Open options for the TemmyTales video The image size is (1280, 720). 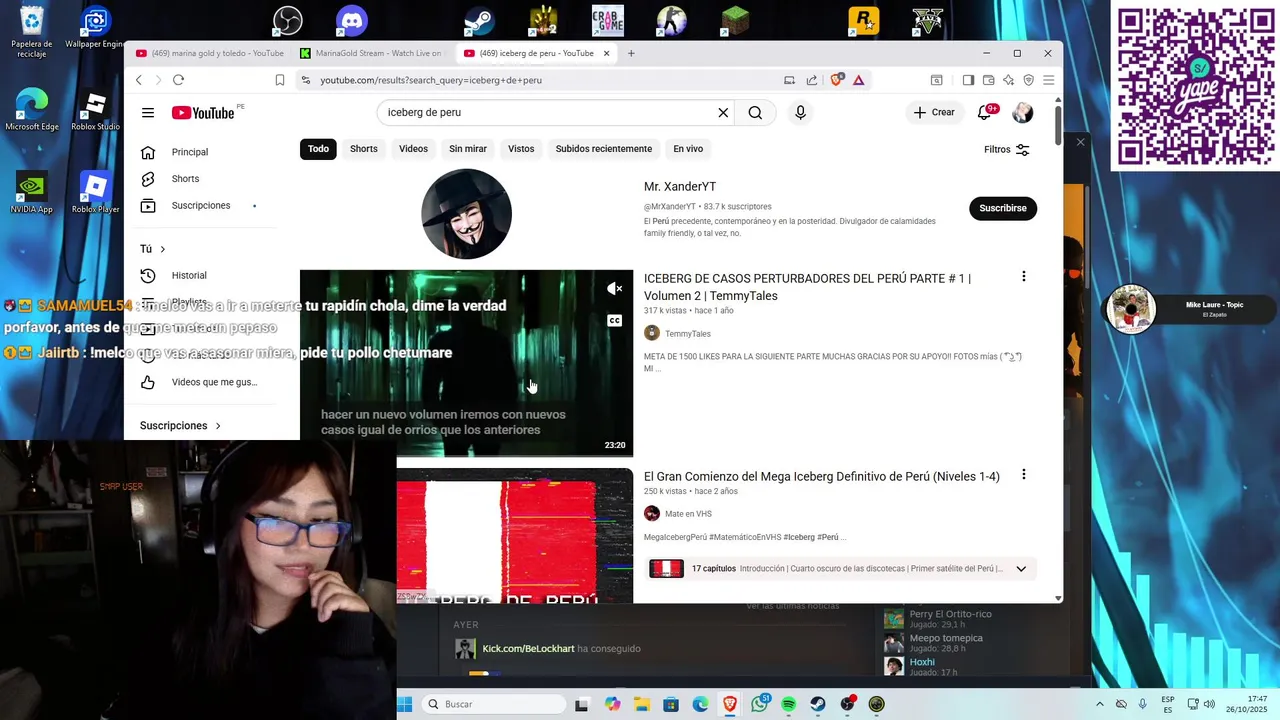click(x=1023, y=276)
